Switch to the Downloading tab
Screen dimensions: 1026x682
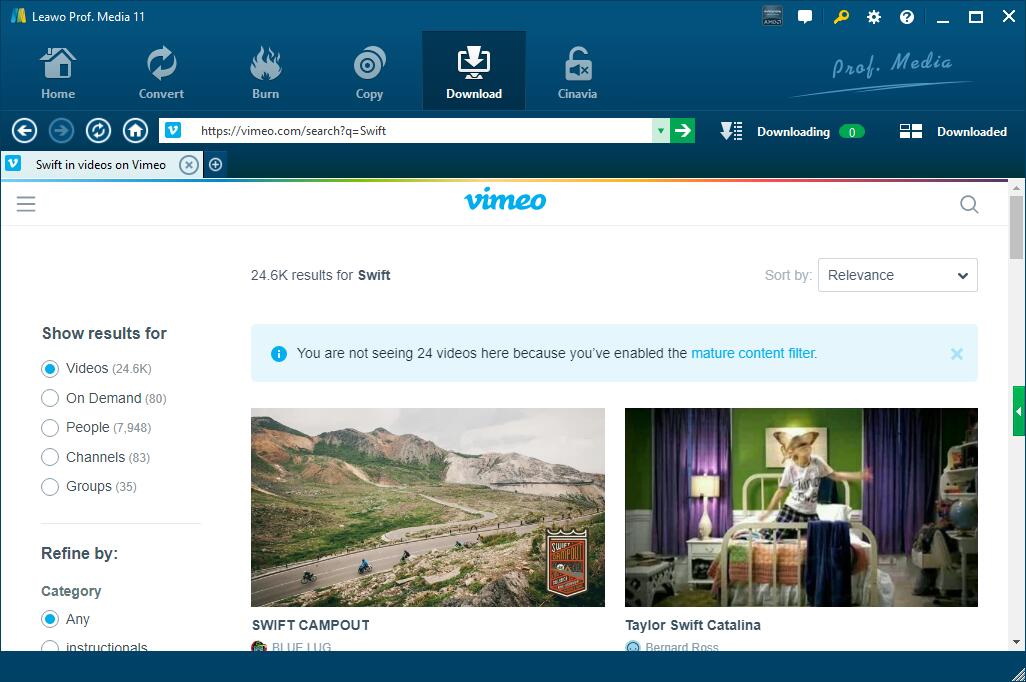pyautogui.click(x=791, y=131)
